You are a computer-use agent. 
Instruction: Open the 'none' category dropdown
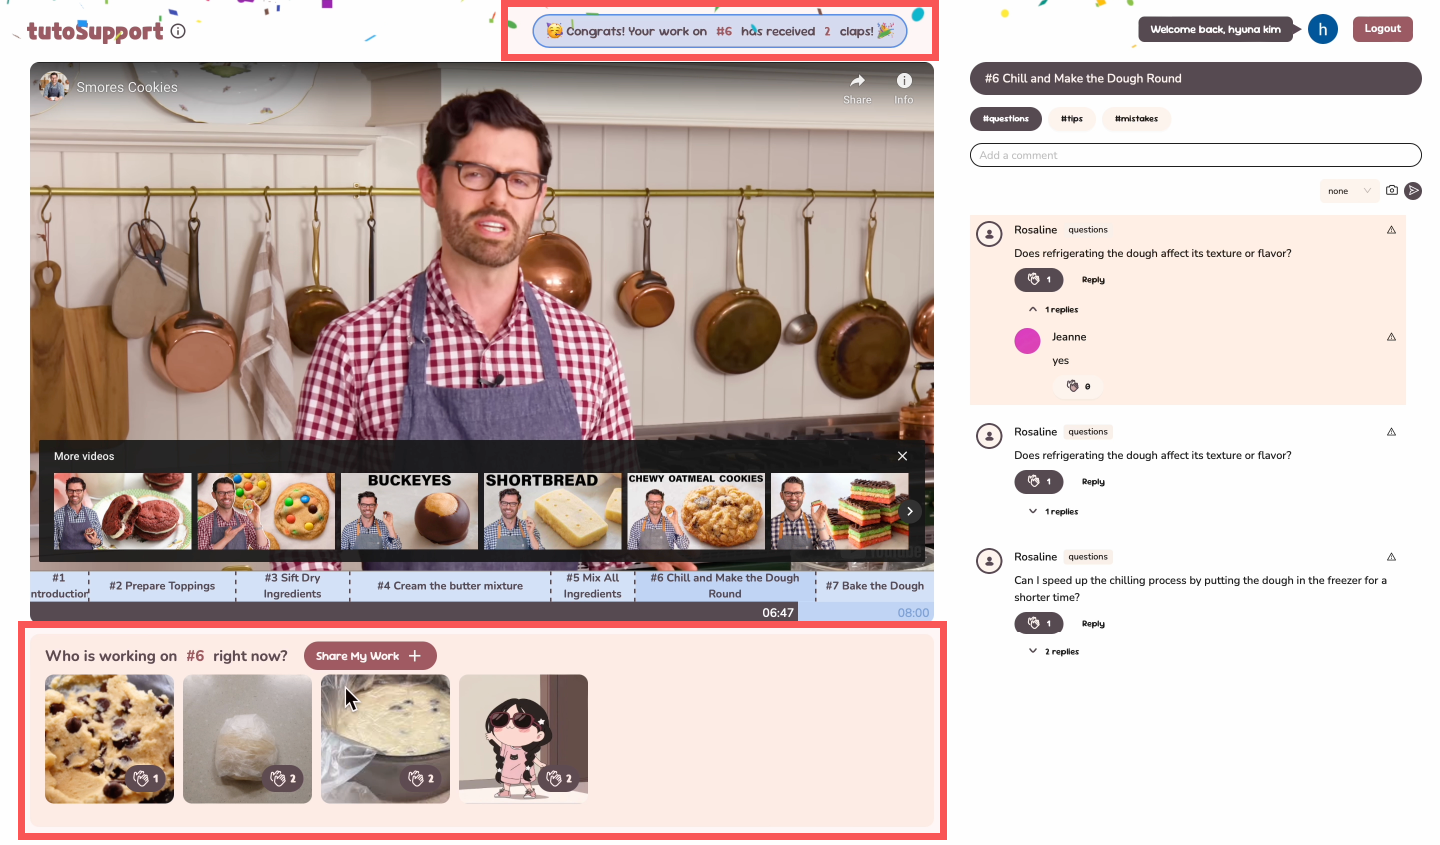tap(1349, 191)
